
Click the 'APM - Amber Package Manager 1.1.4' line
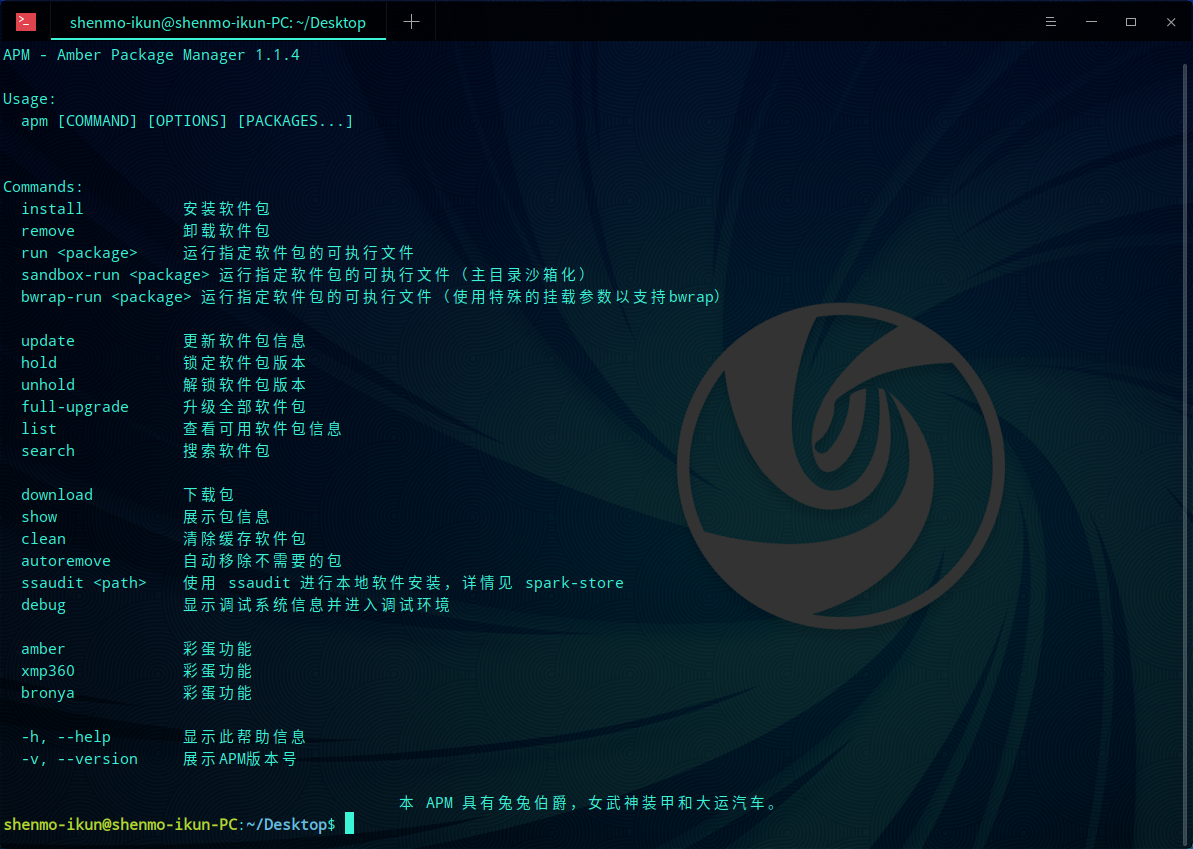coord(151,55)
